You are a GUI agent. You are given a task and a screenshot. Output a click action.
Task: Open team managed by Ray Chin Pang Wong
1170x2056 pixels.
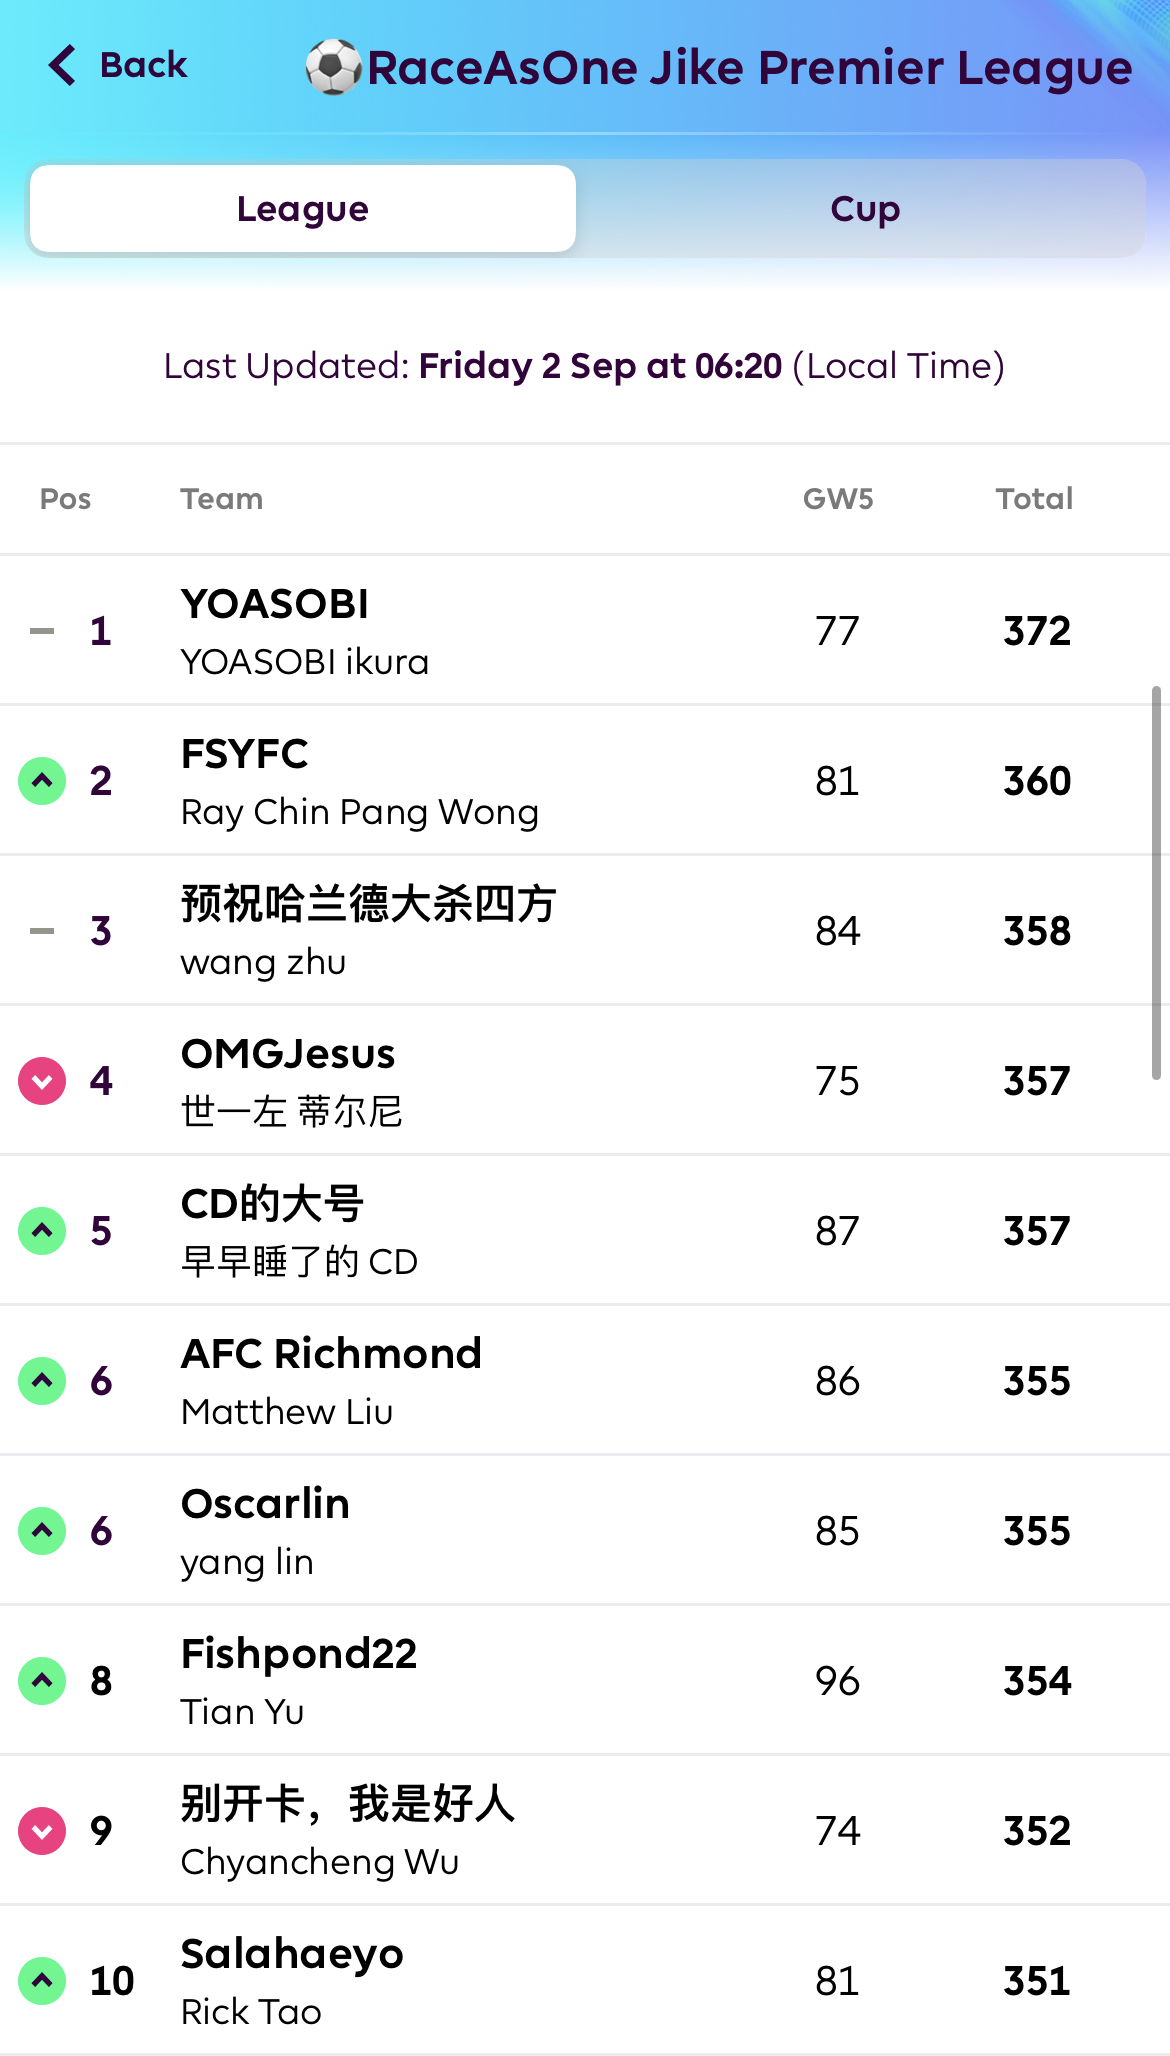[x=360, y=812]
